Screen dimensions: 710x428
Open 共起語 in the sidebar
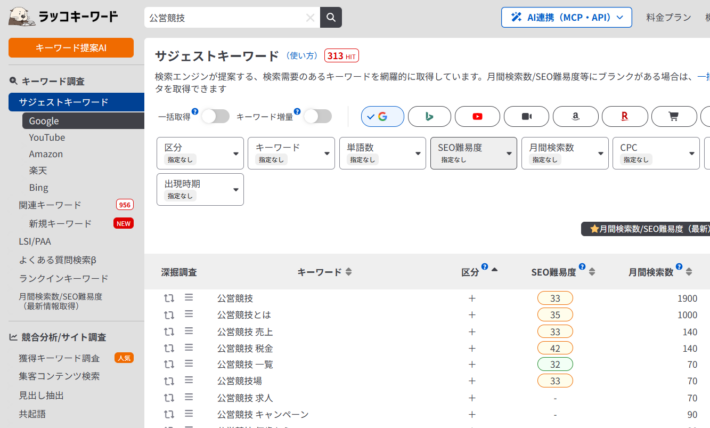[32, 414]
